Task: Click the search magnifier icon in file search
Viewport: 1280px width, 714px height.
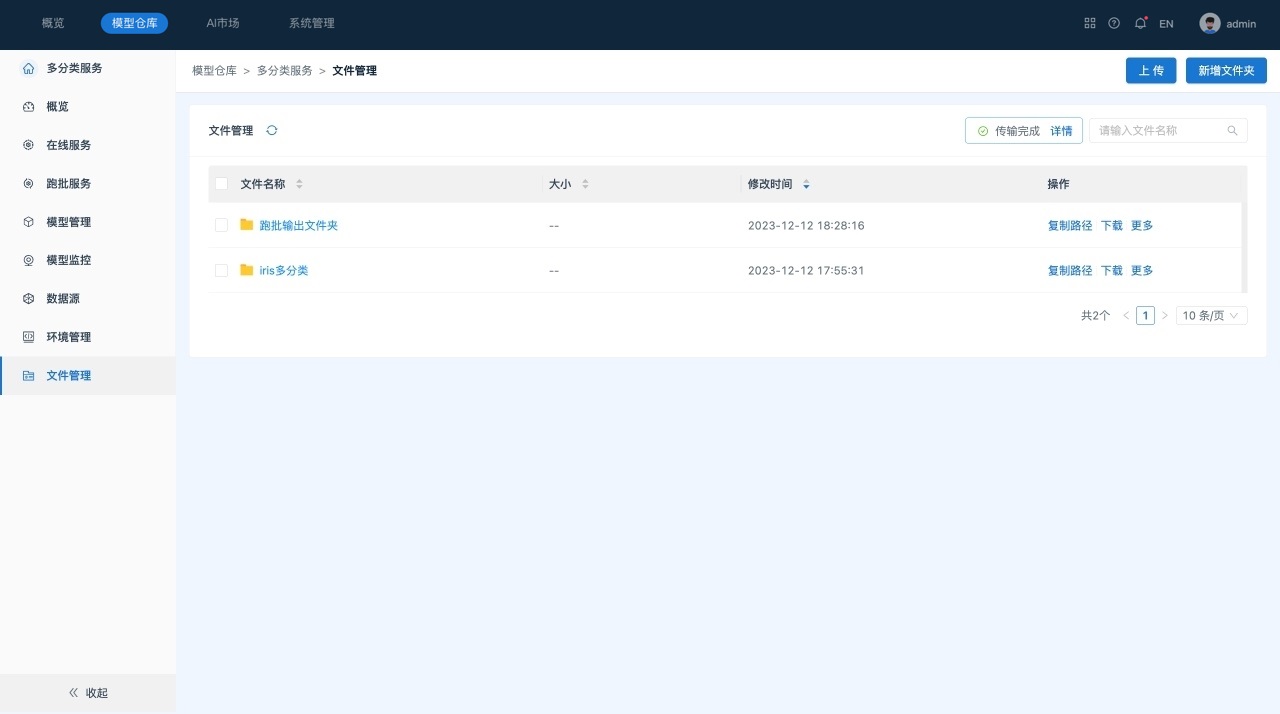Action: pos(1232,130)
